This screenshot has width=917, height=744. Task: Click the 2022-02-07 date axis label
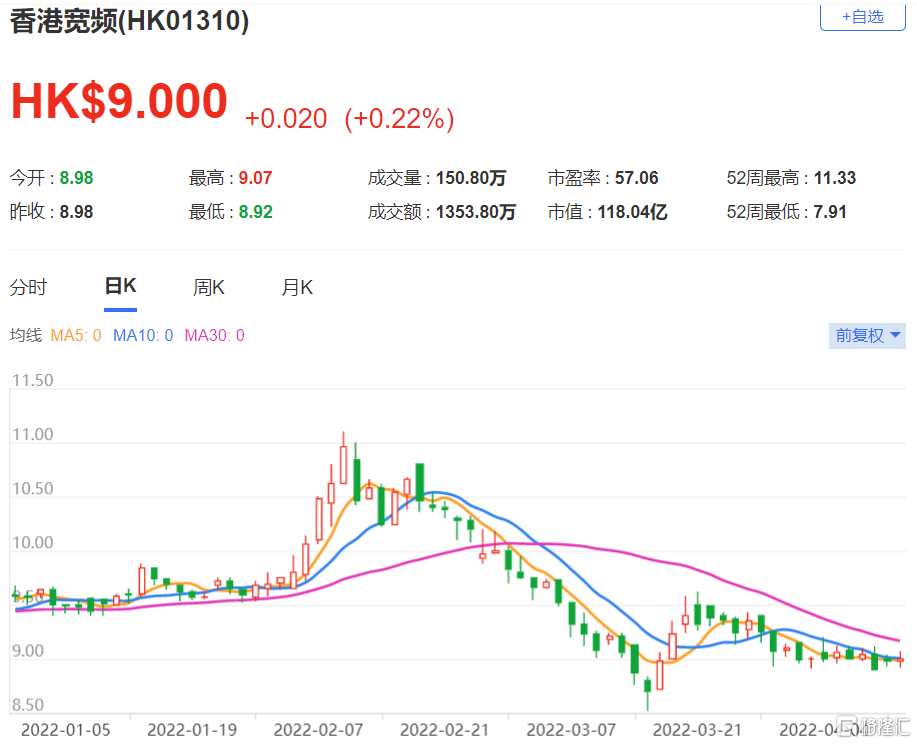click(318, 730)
